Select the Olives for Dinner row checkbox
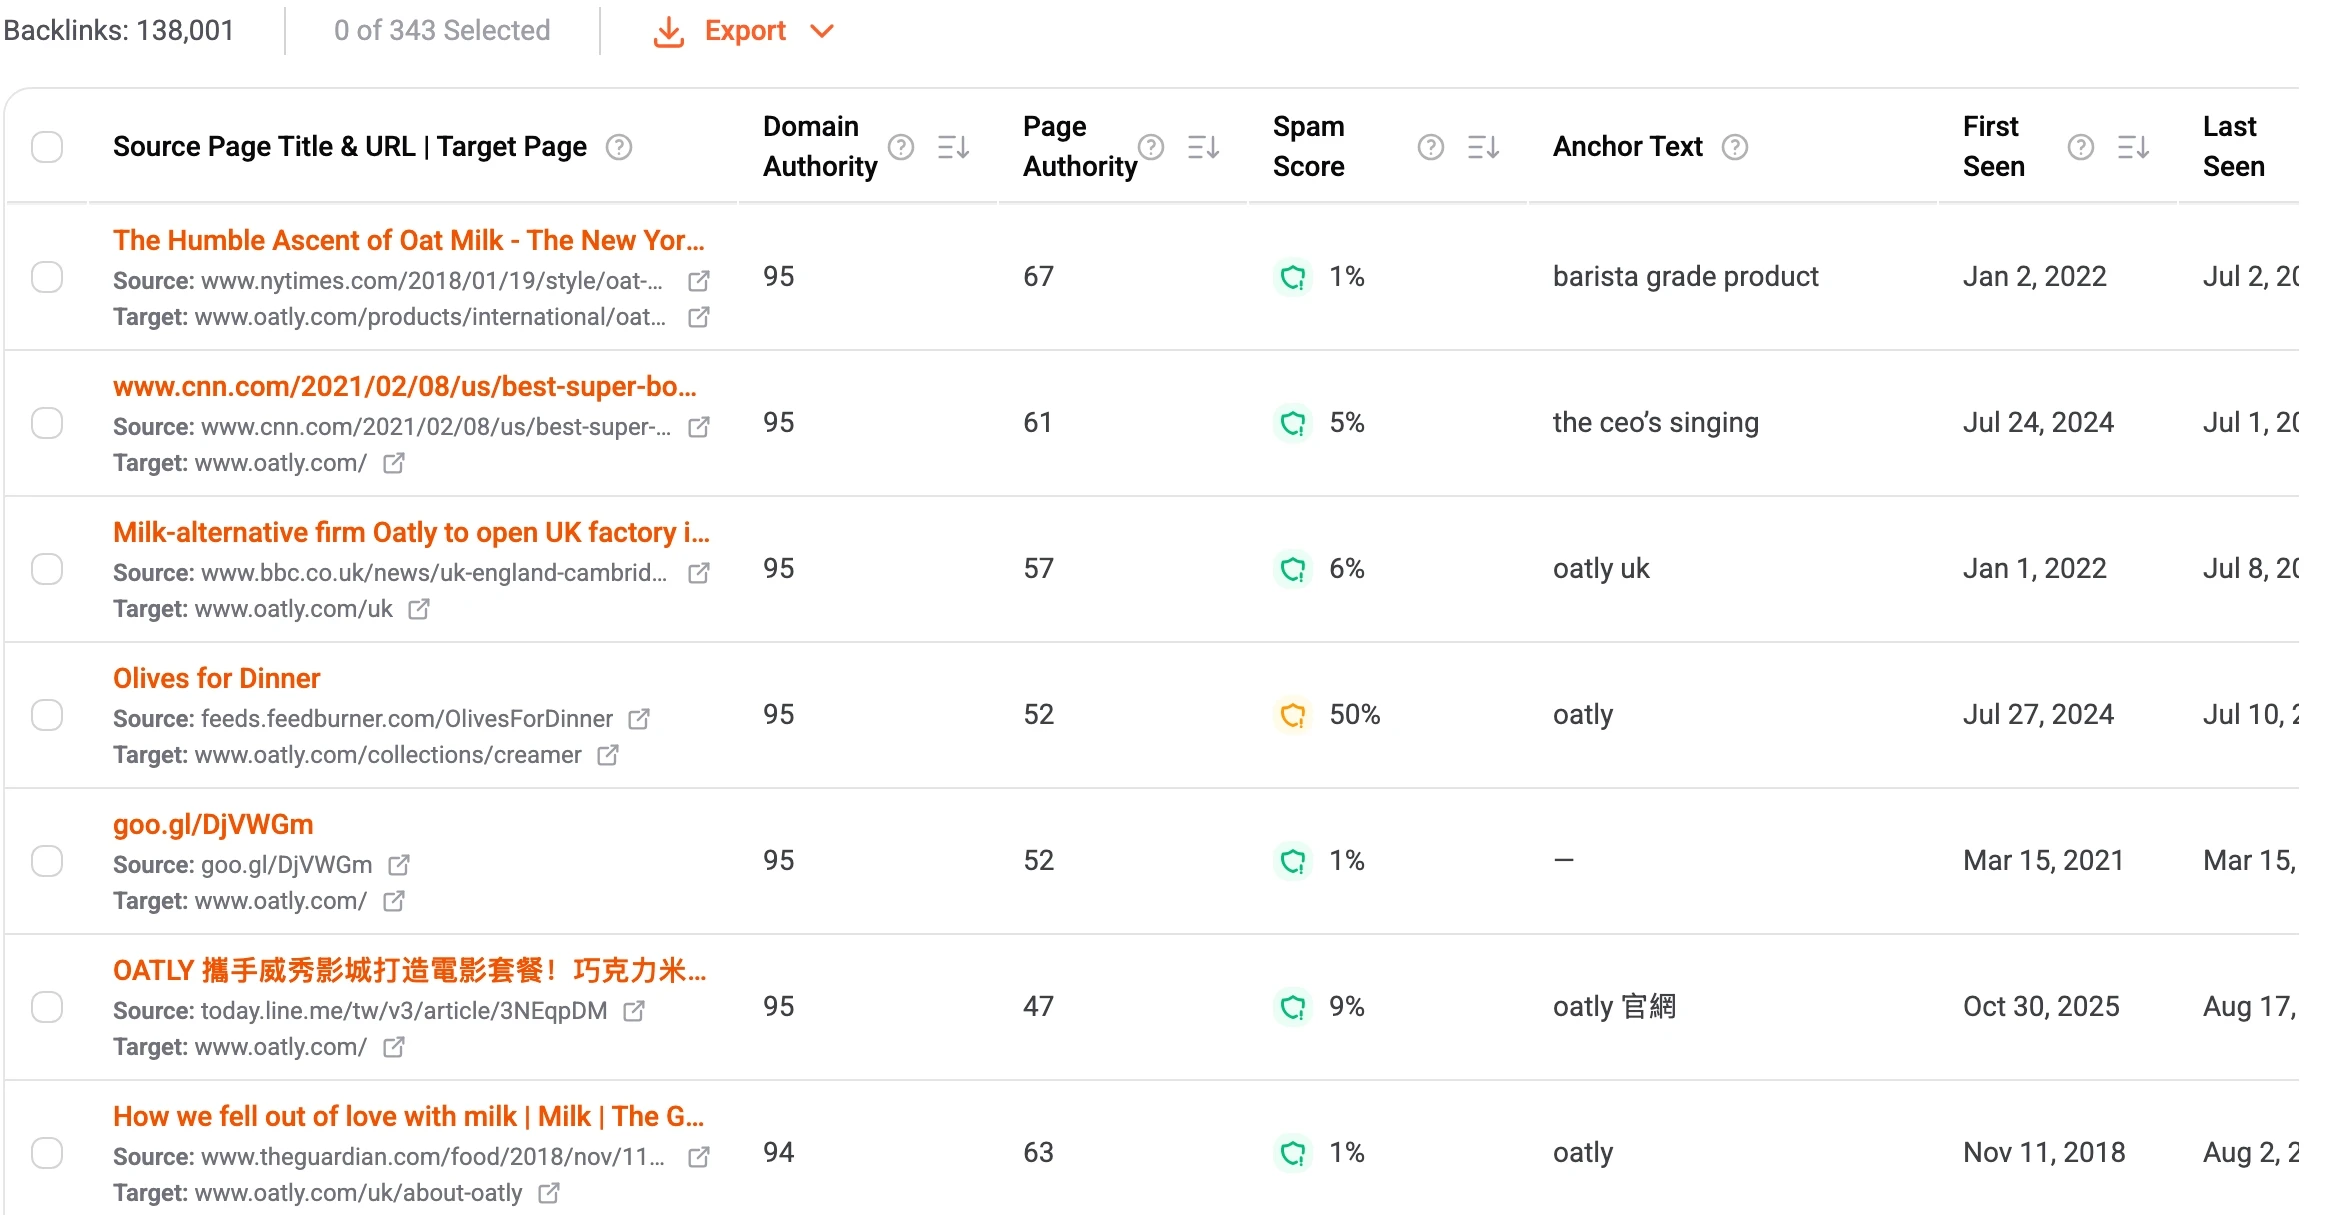Screen dimensions: 2329x1215 (x=47, y=715)
